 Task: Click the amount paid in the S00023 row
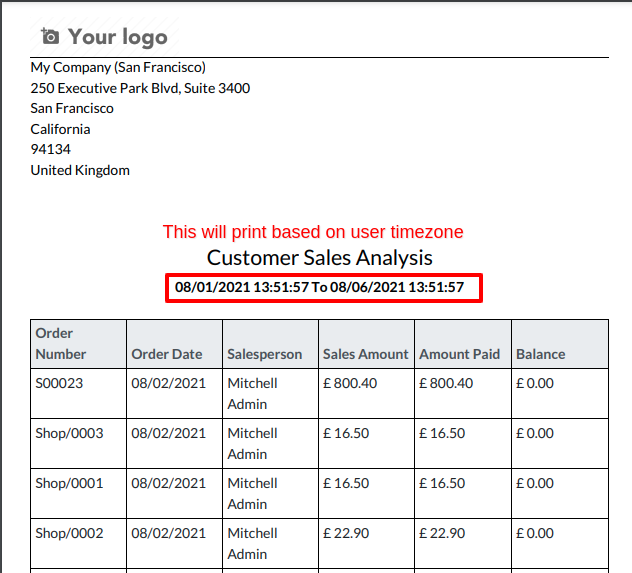click(446, 383)
